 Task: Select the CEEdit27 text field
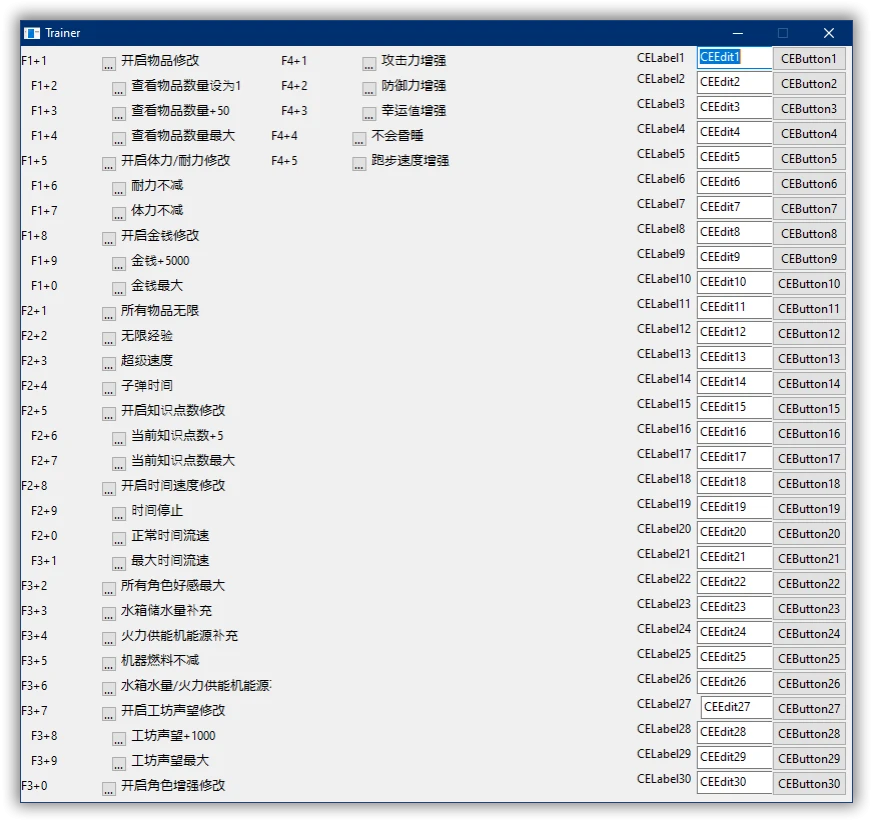734,707
